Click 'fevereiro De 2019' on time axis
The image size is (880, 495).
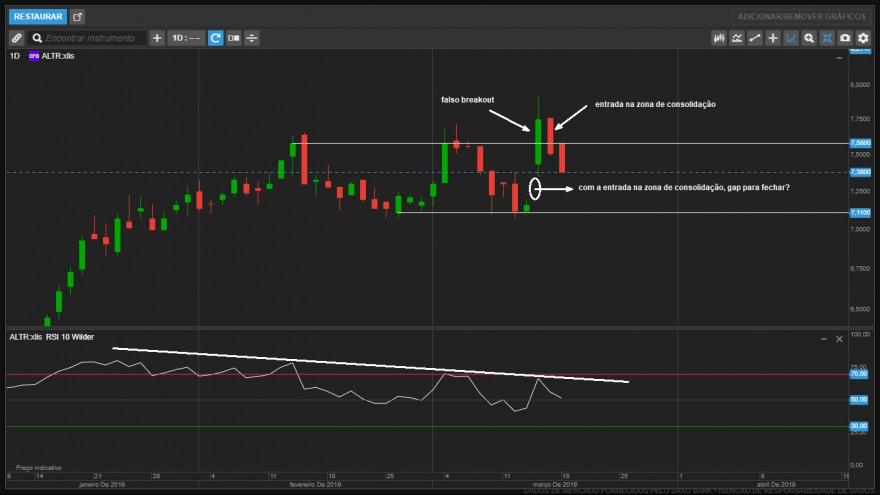[x=315, y=484]
